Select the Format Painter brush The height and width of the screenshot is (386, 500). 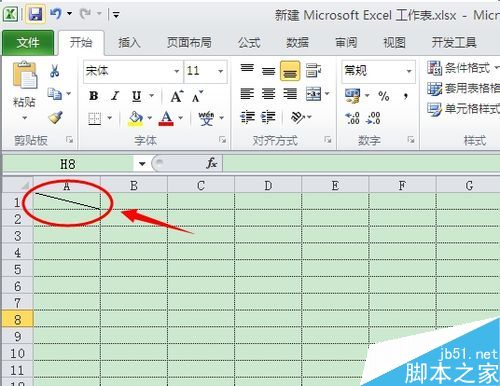tap(55, 117)
